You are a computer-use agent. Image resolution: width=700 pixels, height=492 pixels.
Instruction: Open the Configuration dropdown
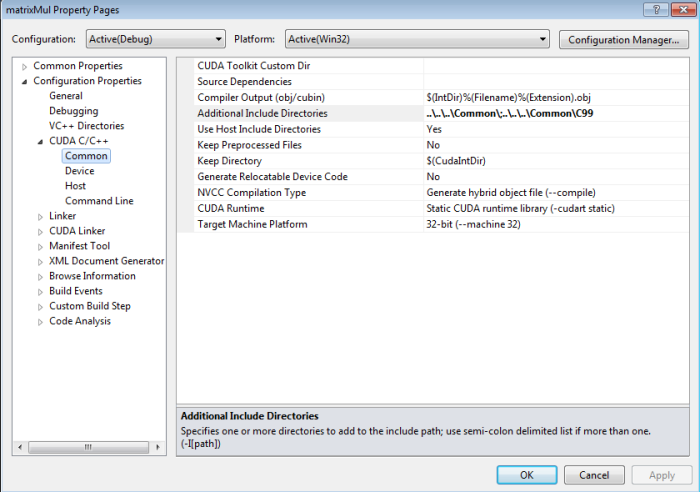[x=152, y=40]
